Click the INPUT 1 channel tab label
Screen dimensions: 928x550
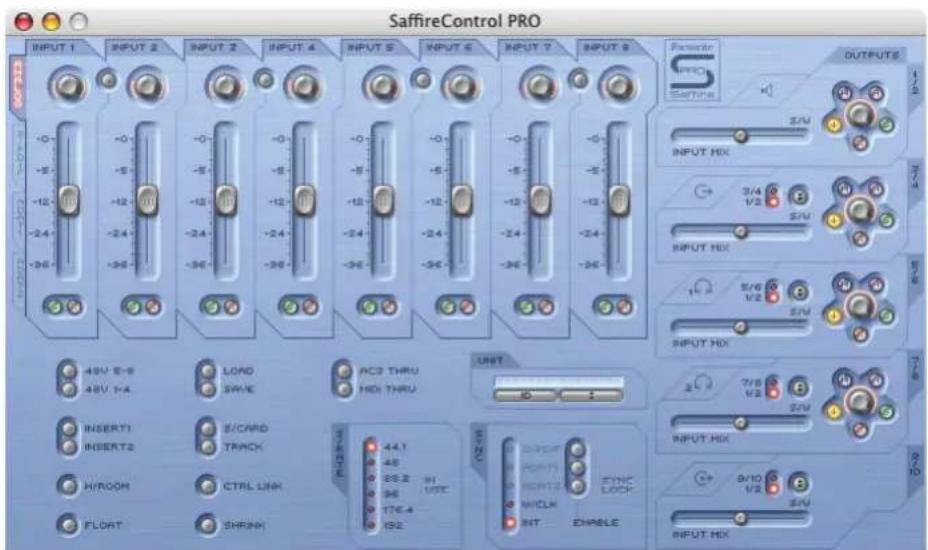[x=53, y=47]
